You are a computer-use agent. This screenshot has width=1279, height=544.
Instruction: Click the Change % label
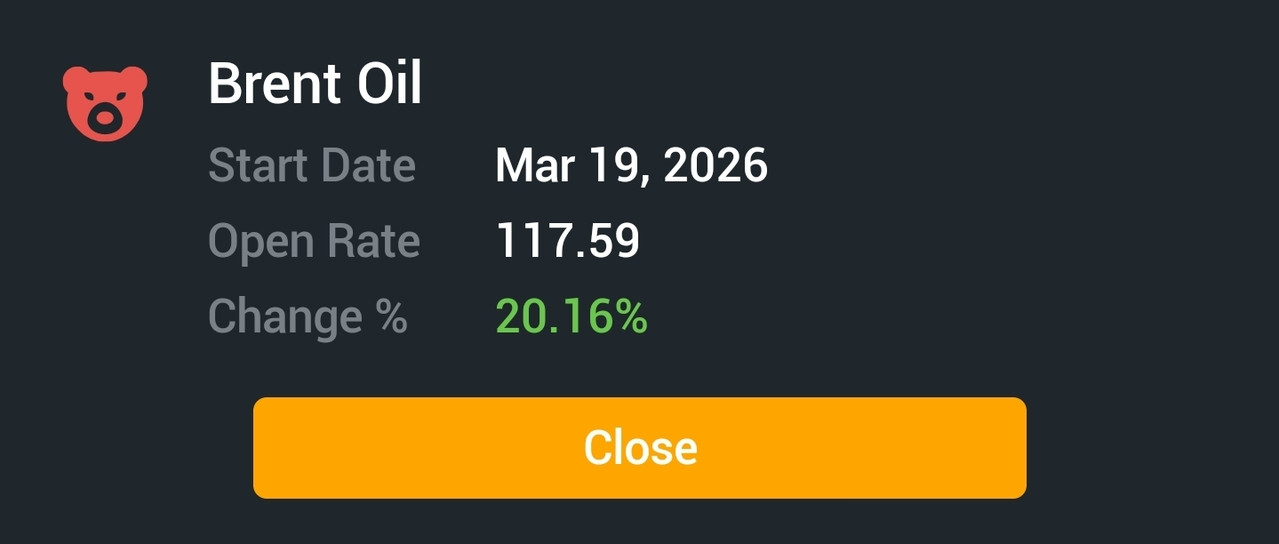pos(308,317)
